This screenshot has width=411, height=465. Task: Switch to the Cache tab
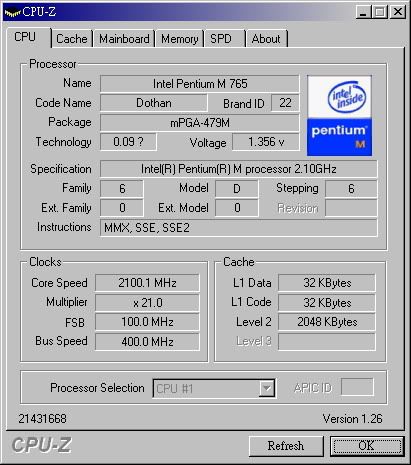pos(72,39)
